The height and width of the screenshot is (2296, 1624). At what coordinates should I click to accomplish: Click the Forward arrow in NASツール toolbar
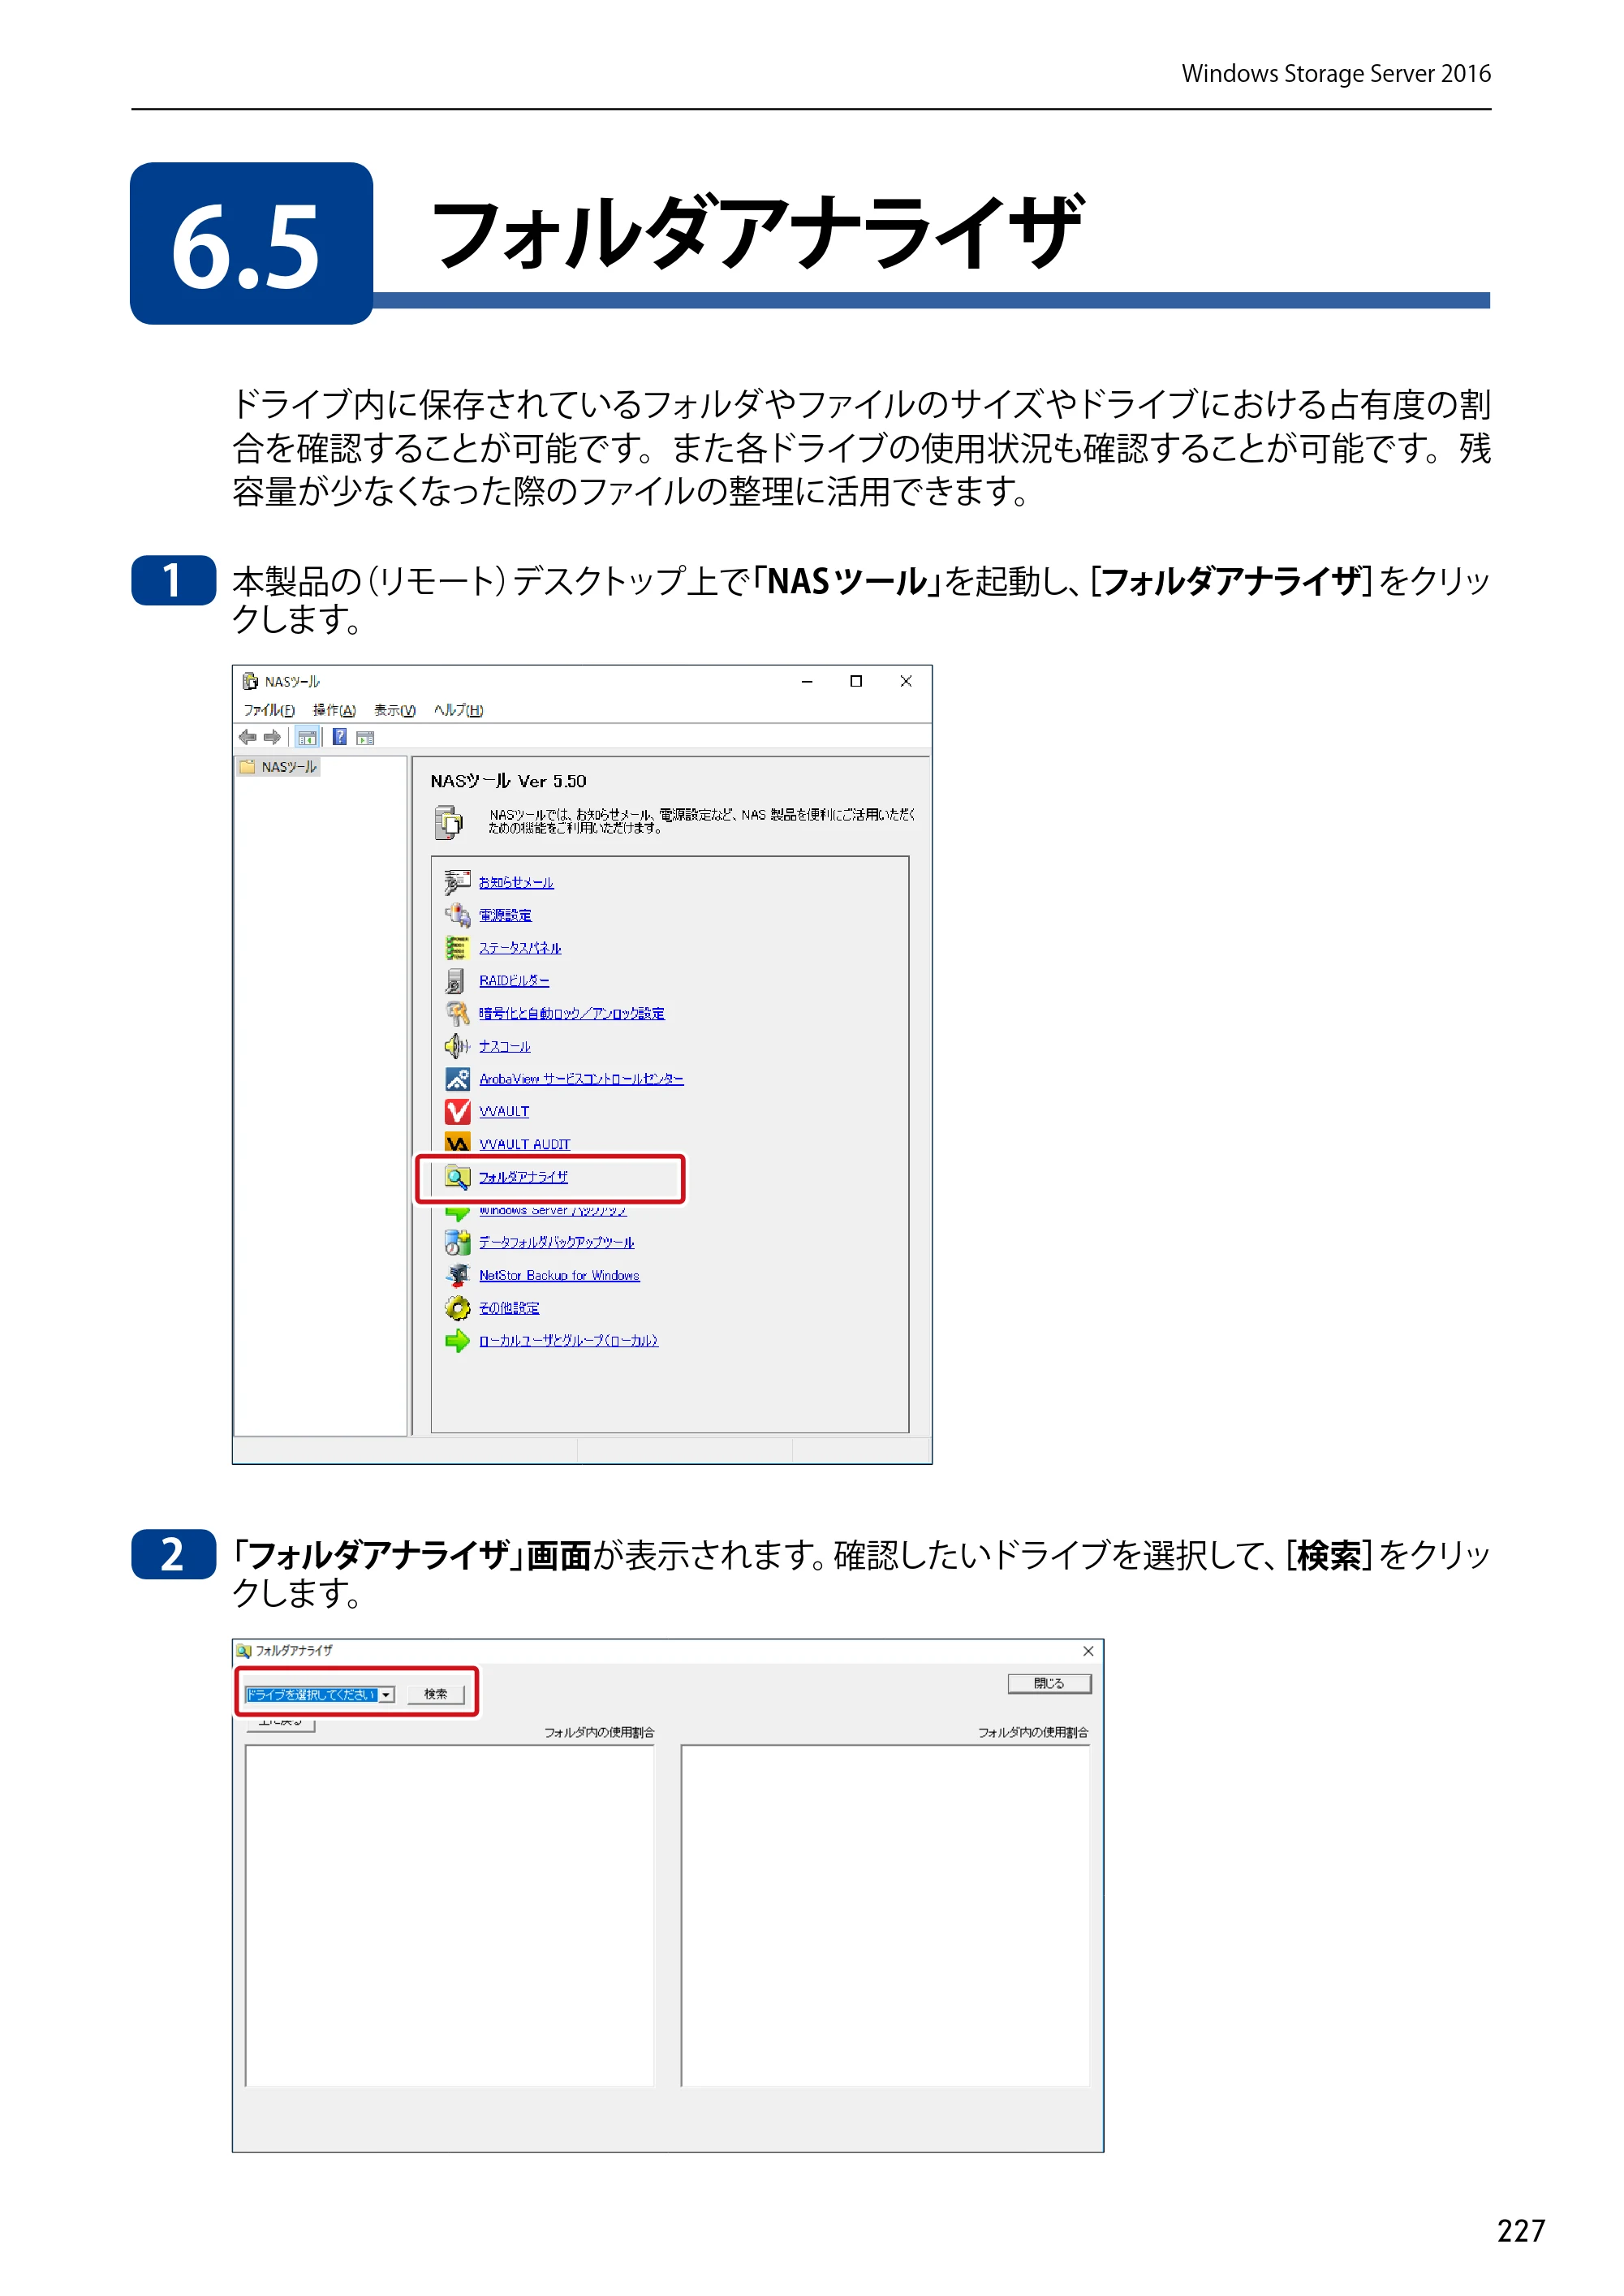[x=272, y=737]
